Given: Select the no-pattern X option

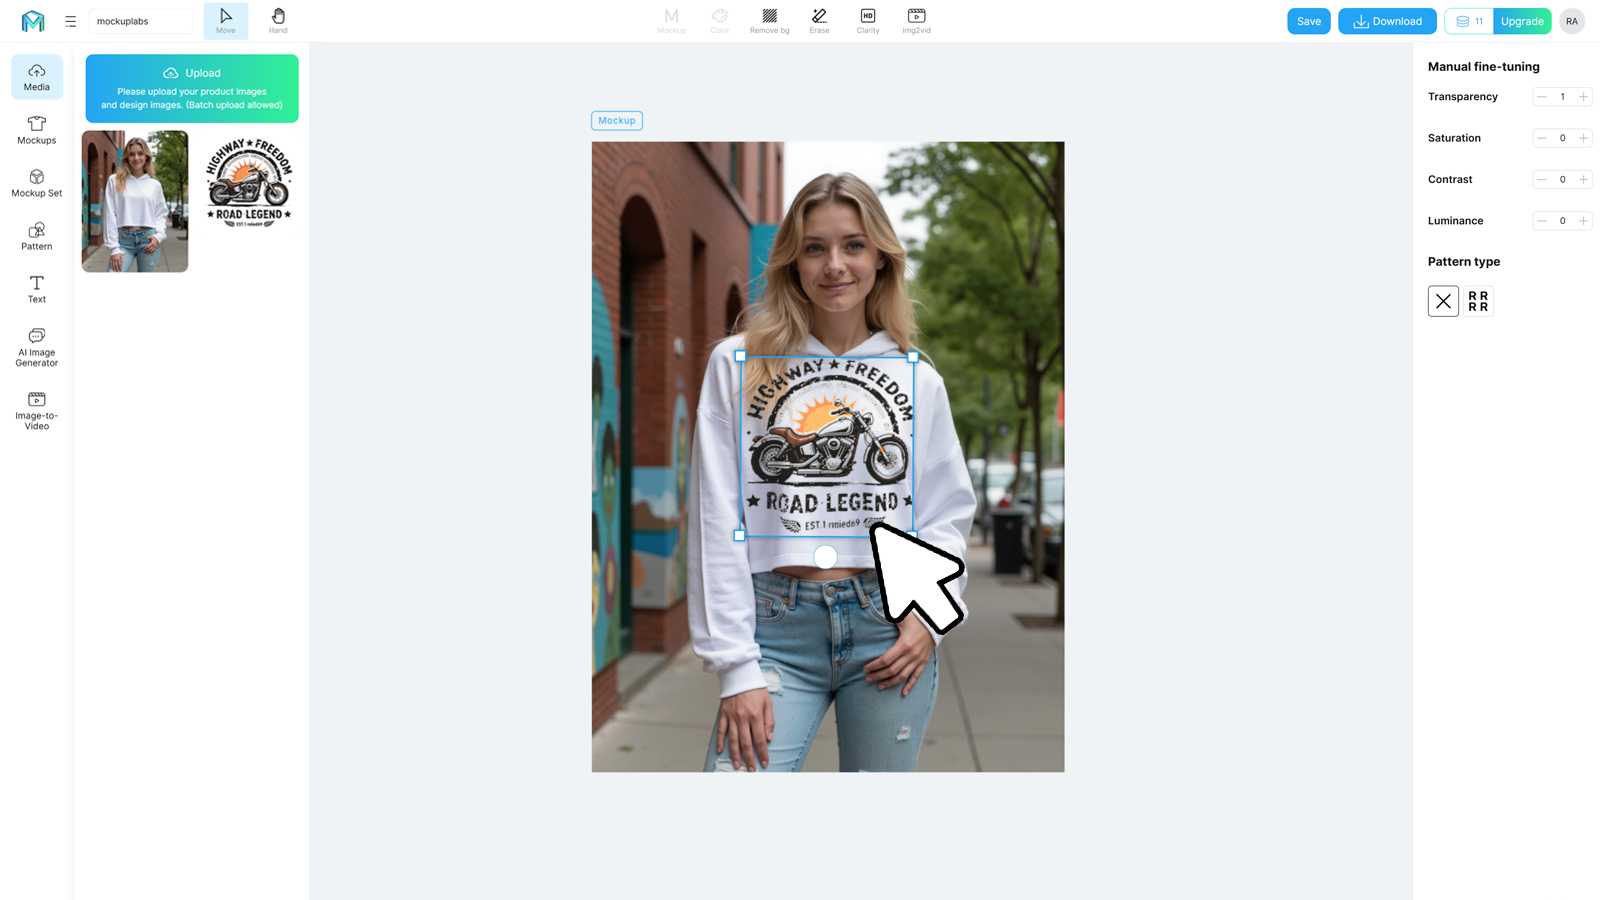Looking at the screenshot, I should tap(1443, 301).
